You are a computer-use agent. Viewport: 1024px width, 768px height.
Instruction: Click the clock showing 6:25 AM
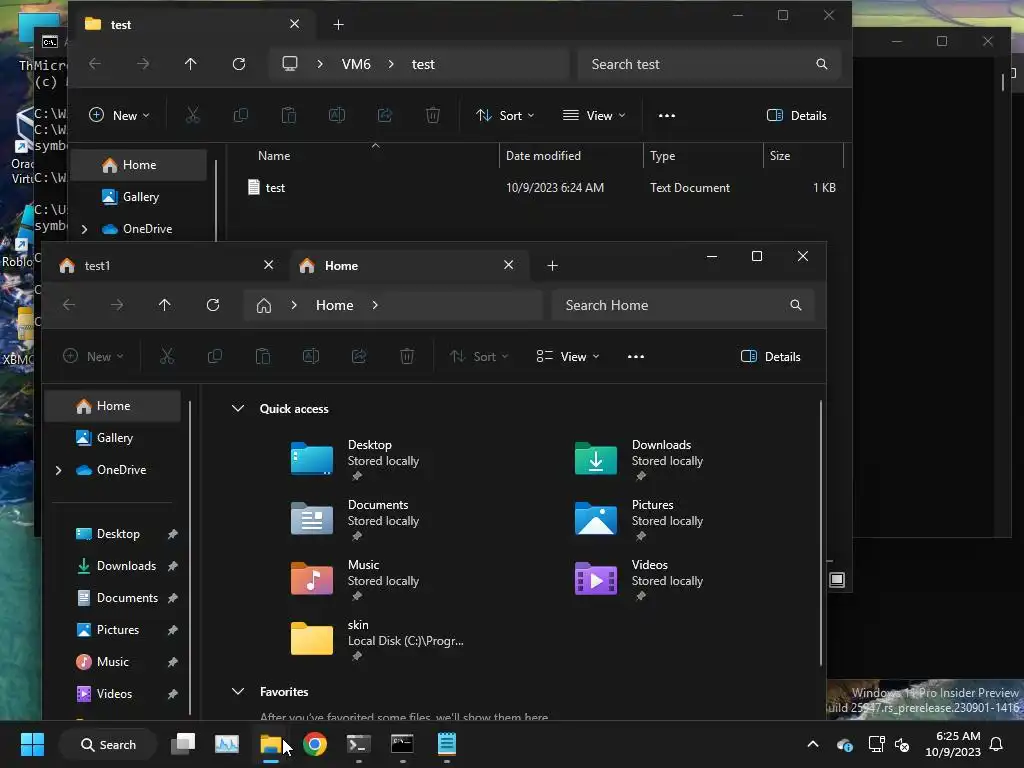pyautogui.click(x=953, y=744)
